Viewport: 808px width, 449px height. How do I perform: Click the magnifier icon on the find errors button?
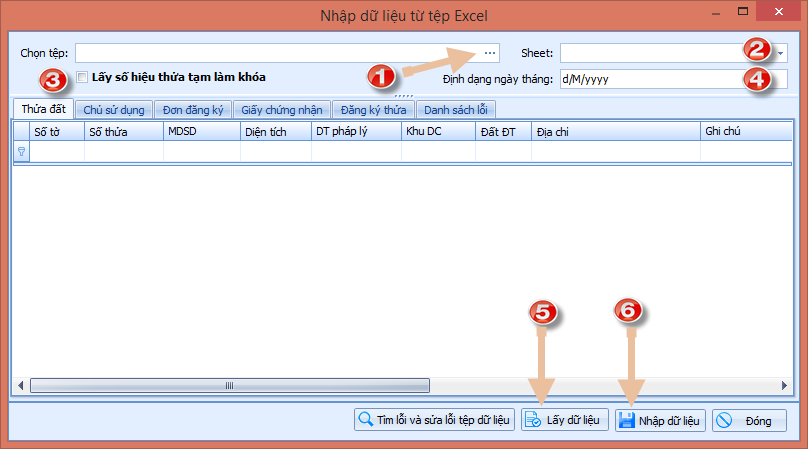[366, 420]
